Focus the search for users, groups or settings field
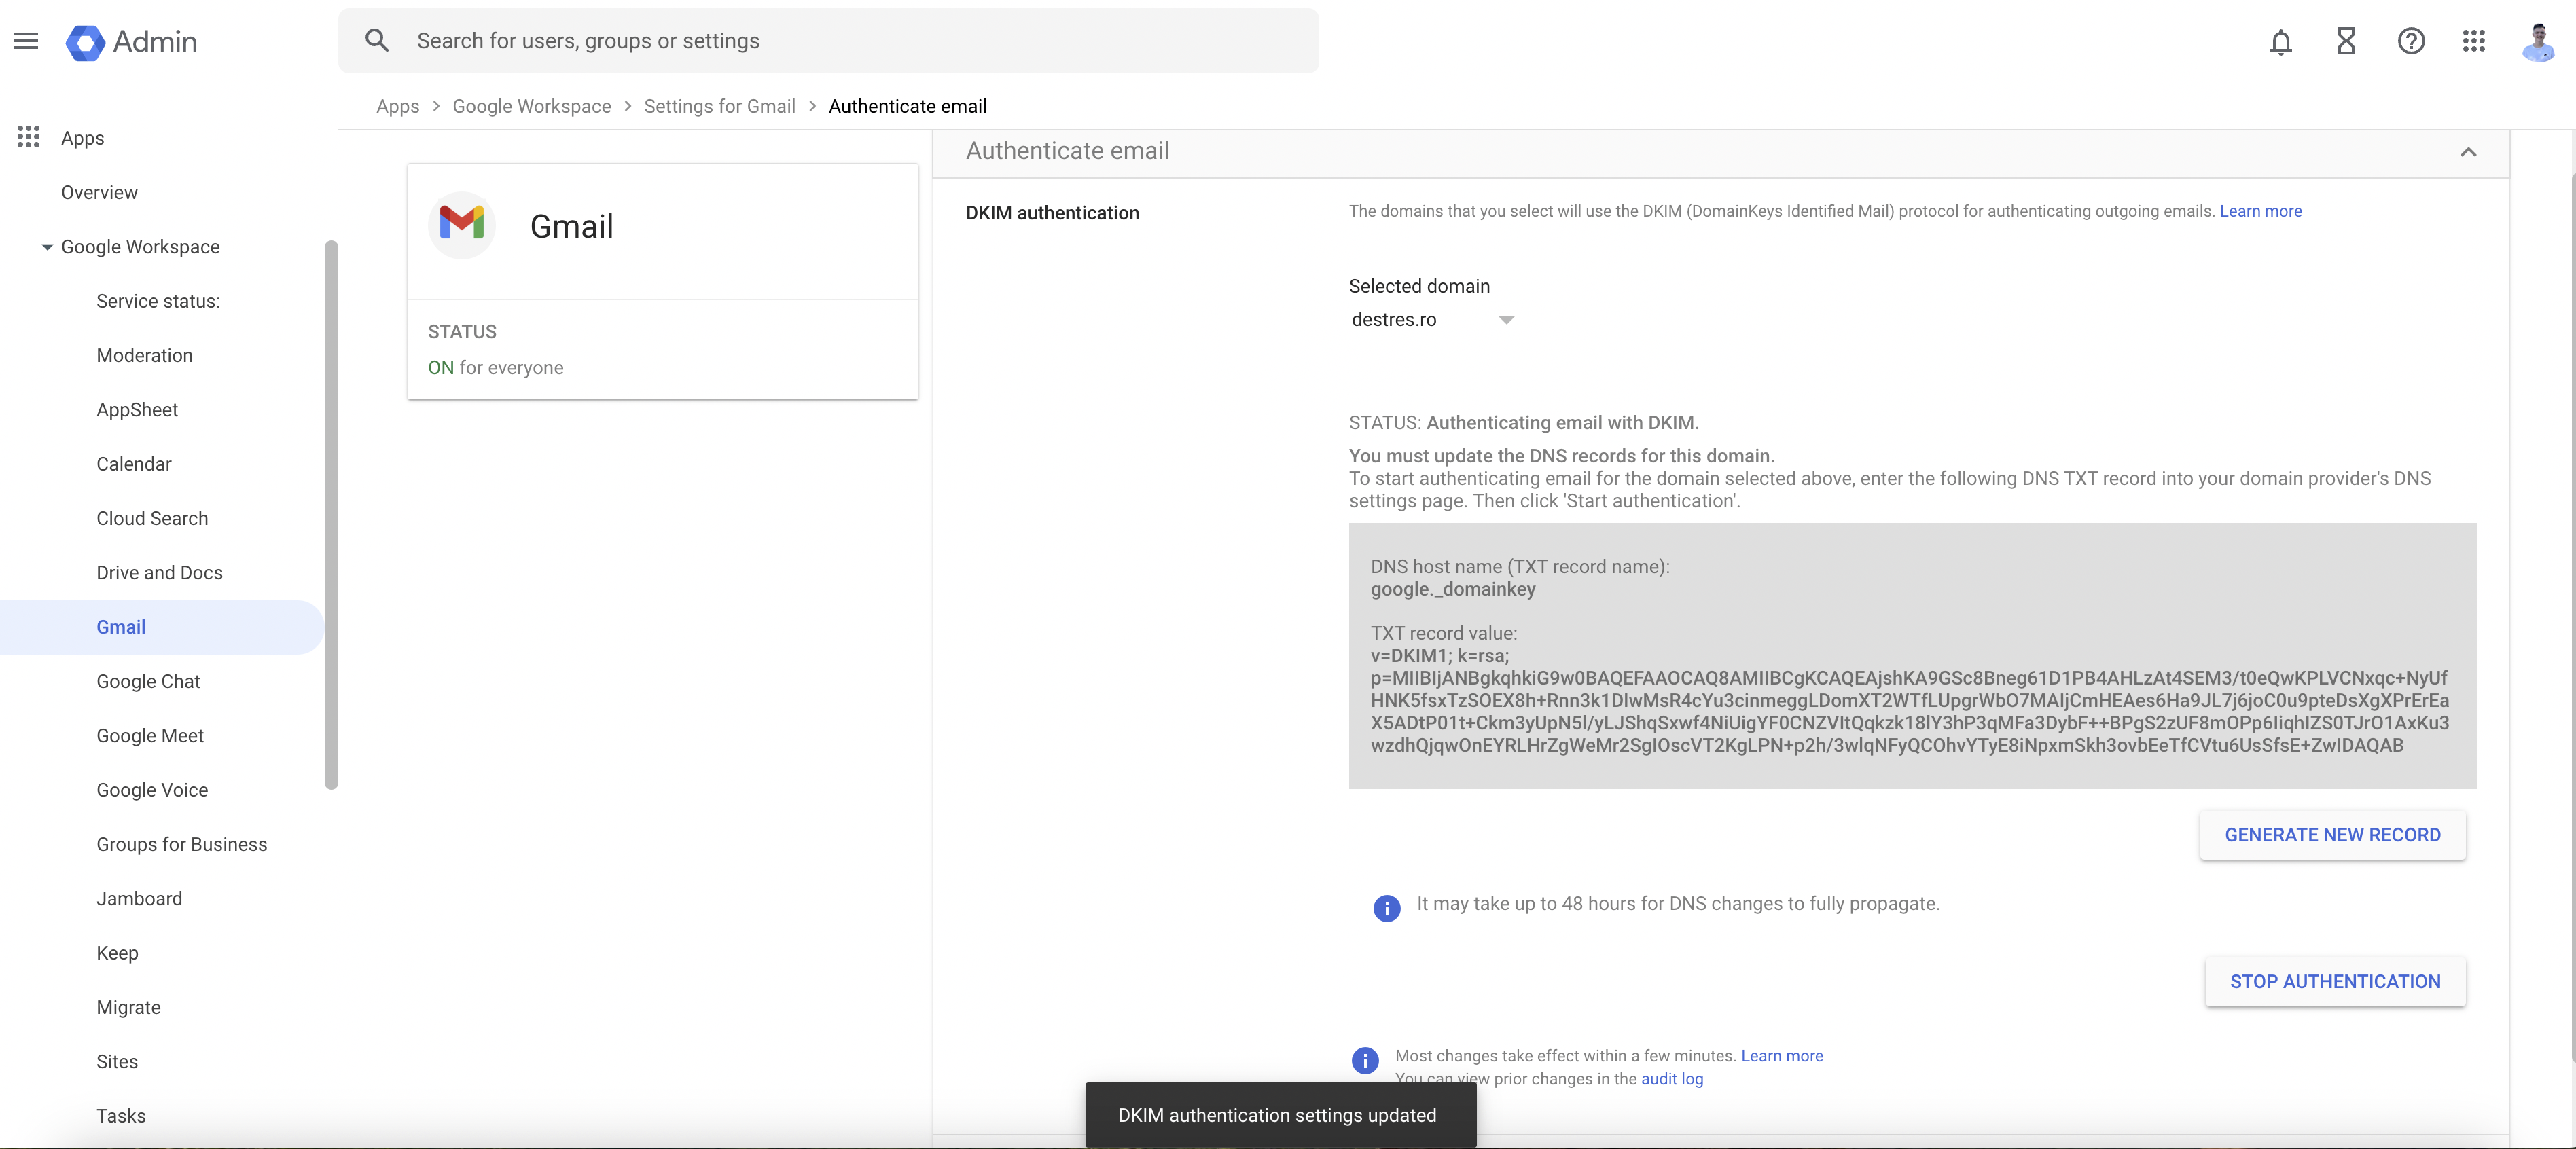This screenshot has width=2576, height=1149. (828, 41)
